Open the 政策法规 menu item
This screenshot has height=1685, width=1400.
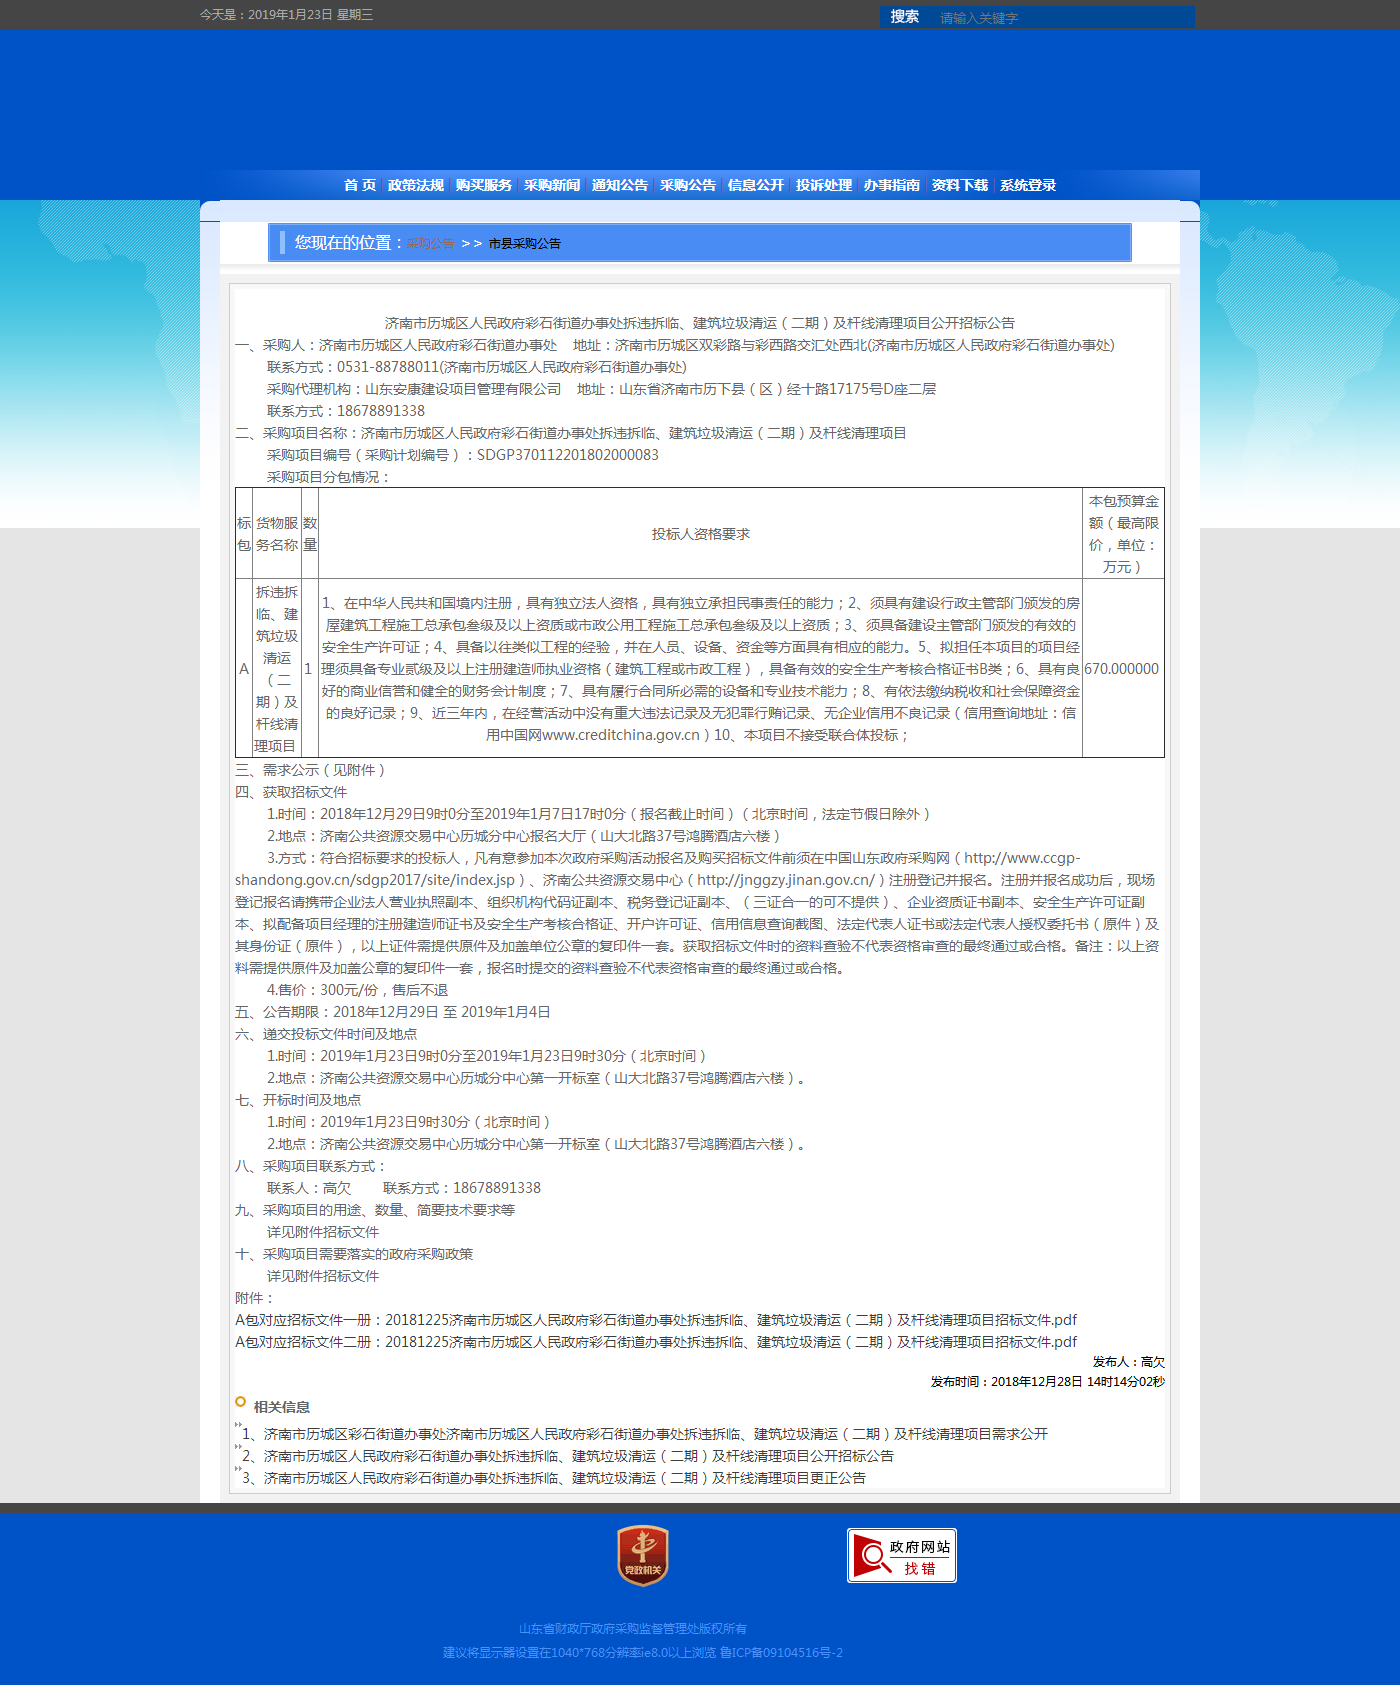pyautogui.click(x=416, y=185)
